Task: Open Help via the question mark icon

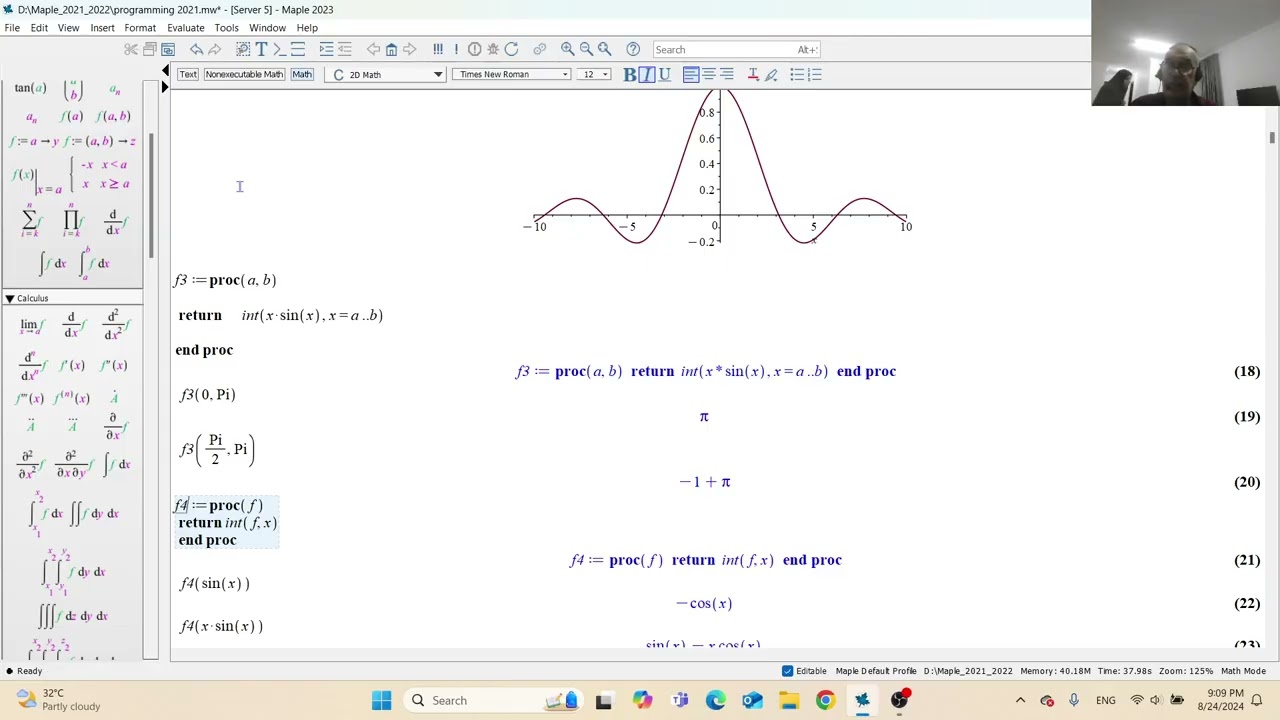Action: click(x=633, y=49)
